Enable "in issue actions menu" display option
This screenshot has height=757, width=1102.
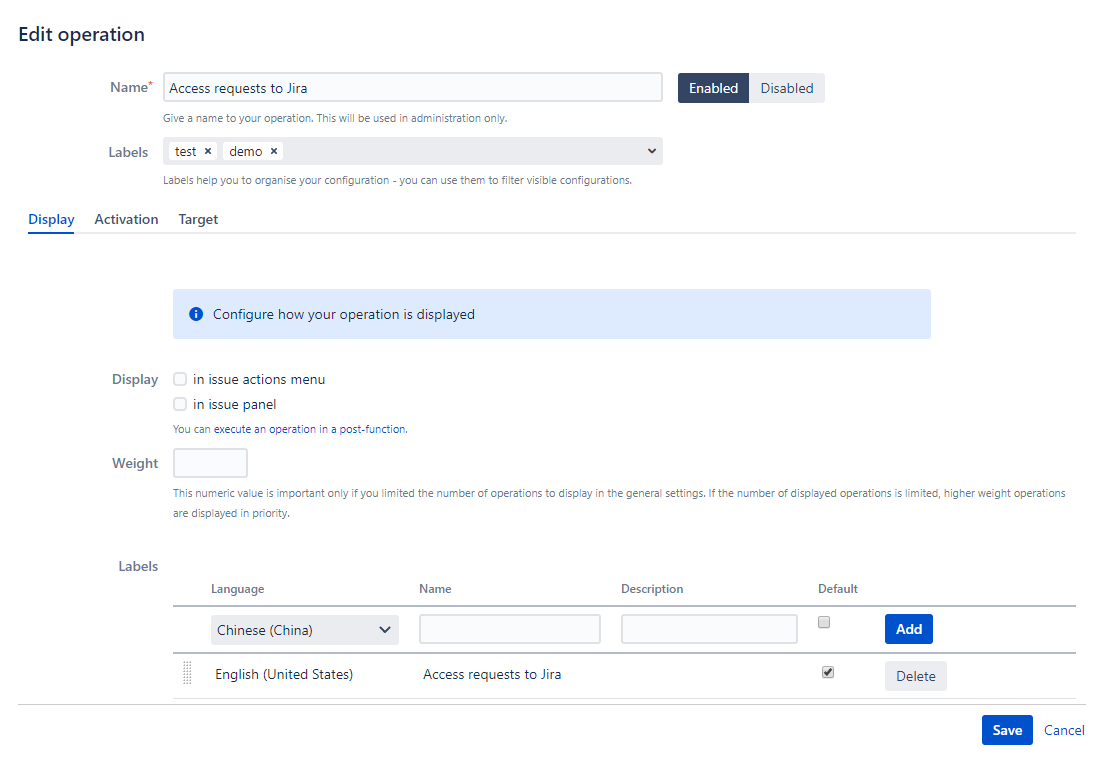(x=179, y=378)
